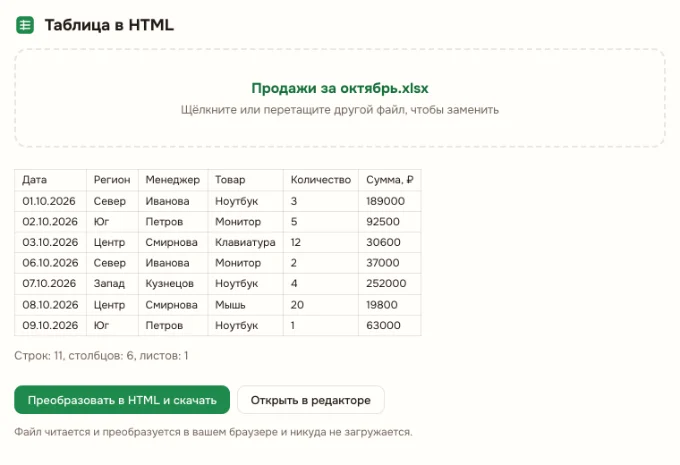Click date cell 03.10.2026

pyautogui.click(x=50, y=242)
